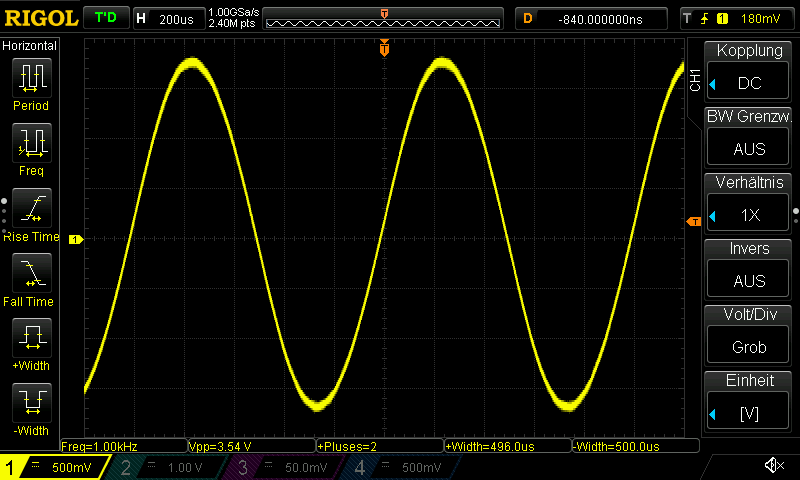Click the trigger level 180mV readout
Screen dimensions: 800x480
(x=735, y=19)
